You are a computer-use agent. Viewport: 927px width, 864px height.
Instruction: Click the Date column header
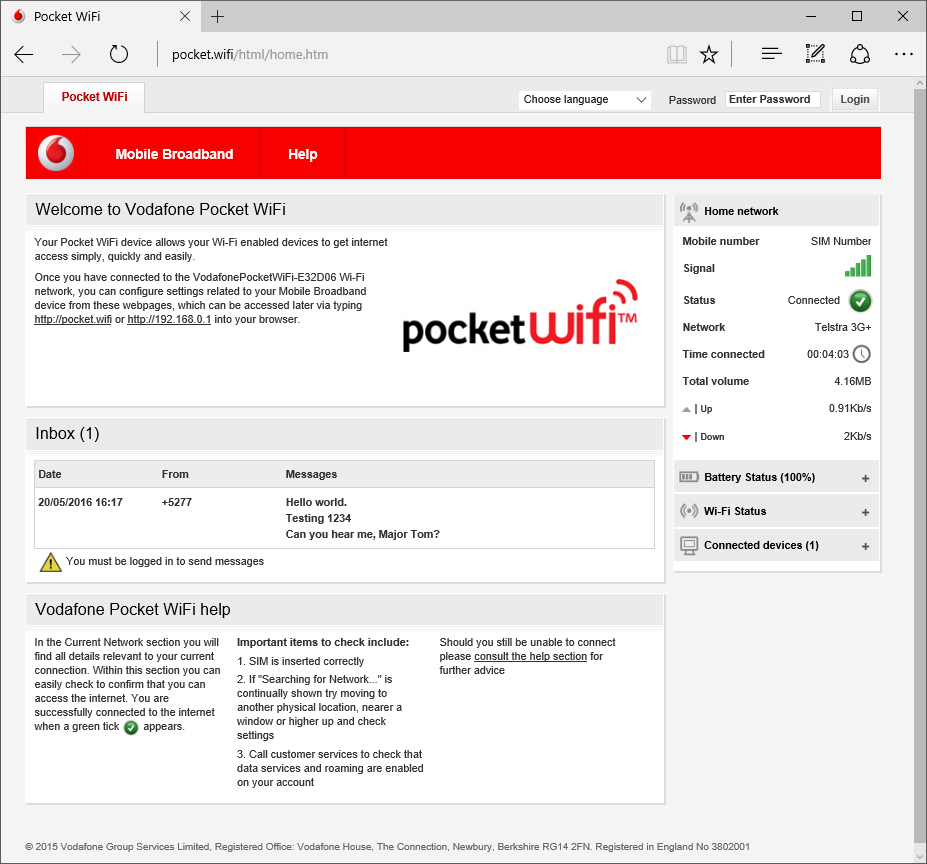pos(50,474)
